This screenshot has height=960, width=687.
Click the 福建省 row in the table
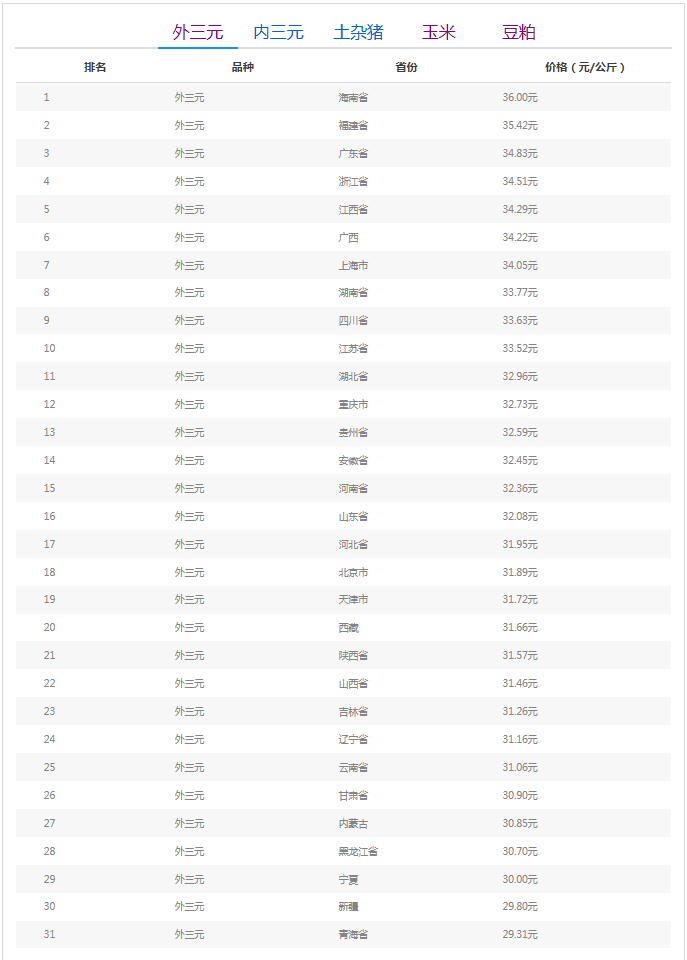click(343, 125)
